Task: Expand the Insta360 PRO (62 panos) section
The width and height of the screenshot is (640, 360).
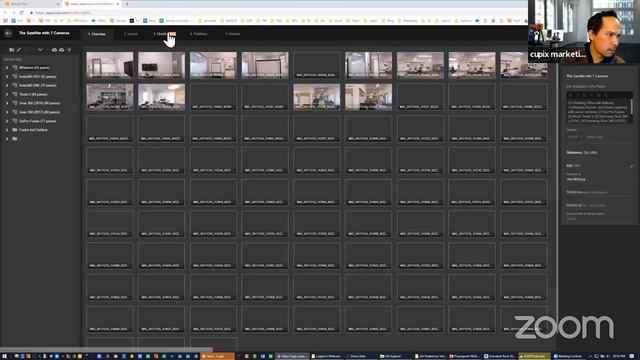Action: click(7, 76)
